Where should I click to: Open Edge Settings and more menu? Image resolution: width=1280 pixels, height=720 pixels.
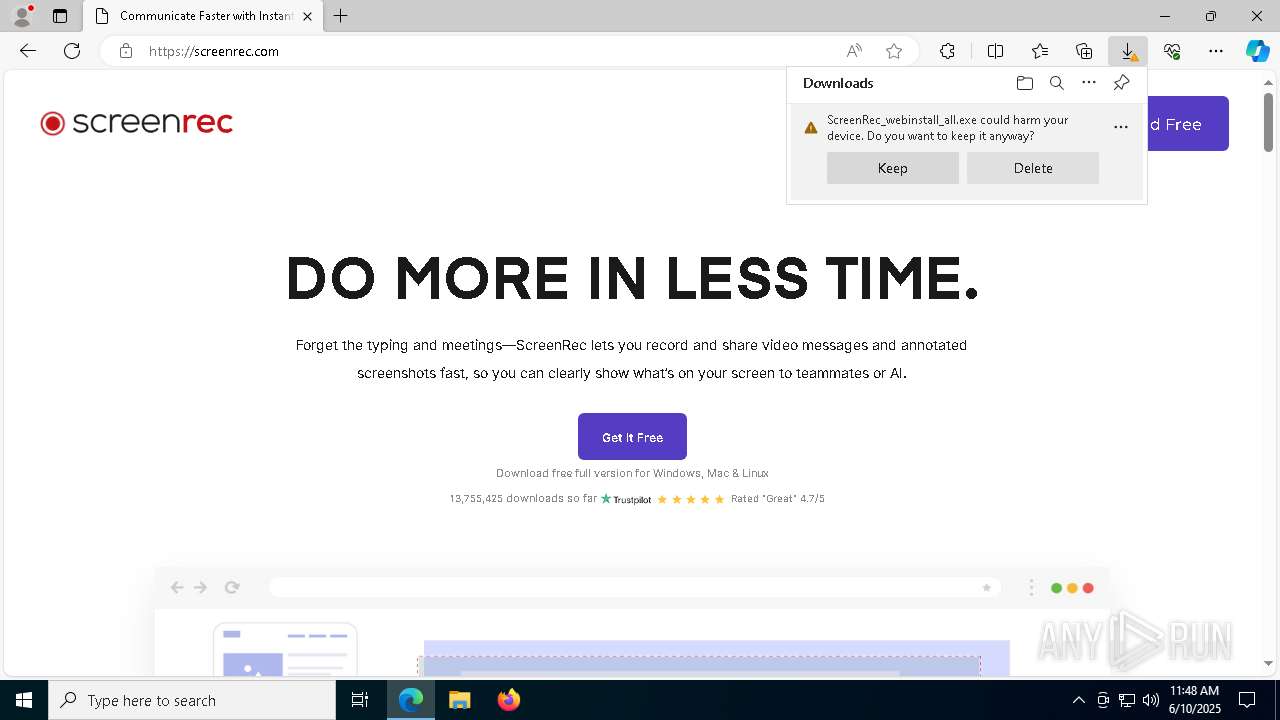pyautogui.click(x=1216, y=51)
